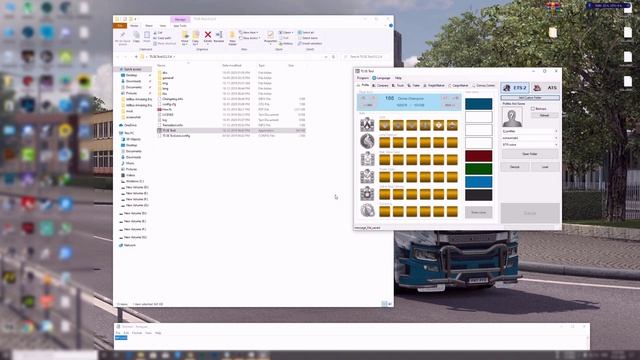Click Invert selection in Explorer ribbon
Viewport: 640px width, 360px height.
(310, 43)
